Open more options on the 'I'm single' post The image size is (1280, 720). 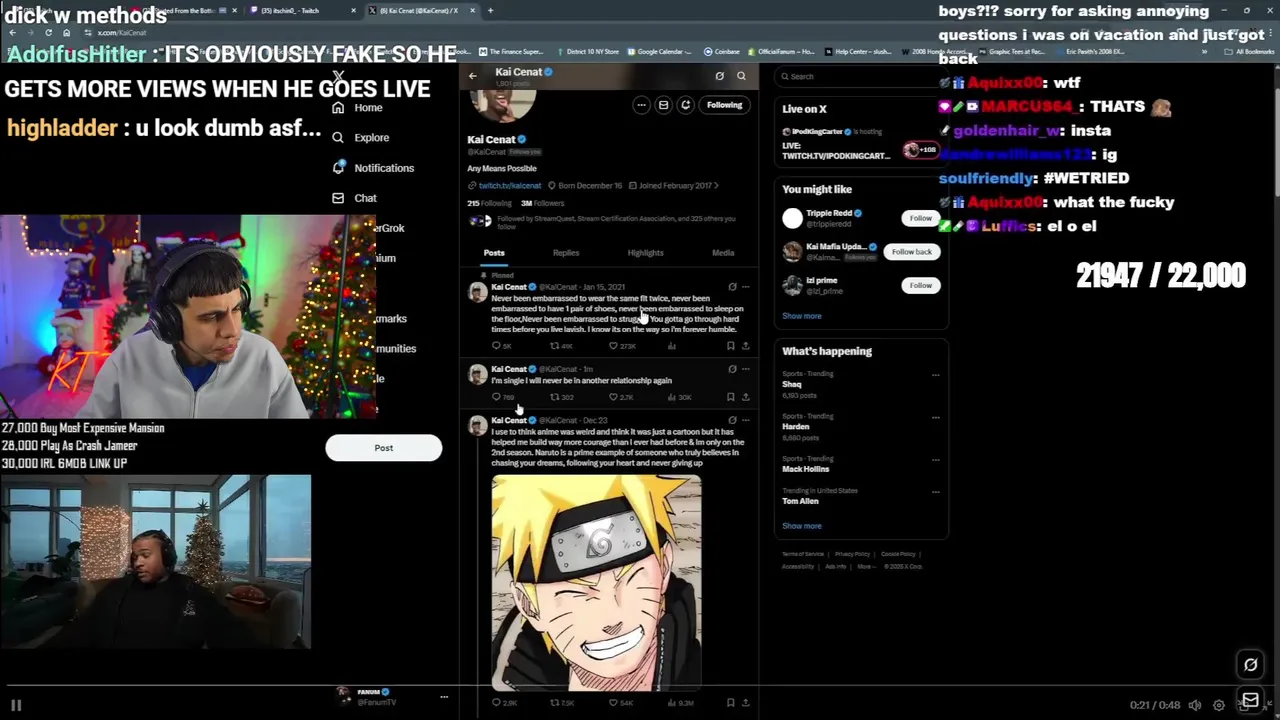[745, 369]
